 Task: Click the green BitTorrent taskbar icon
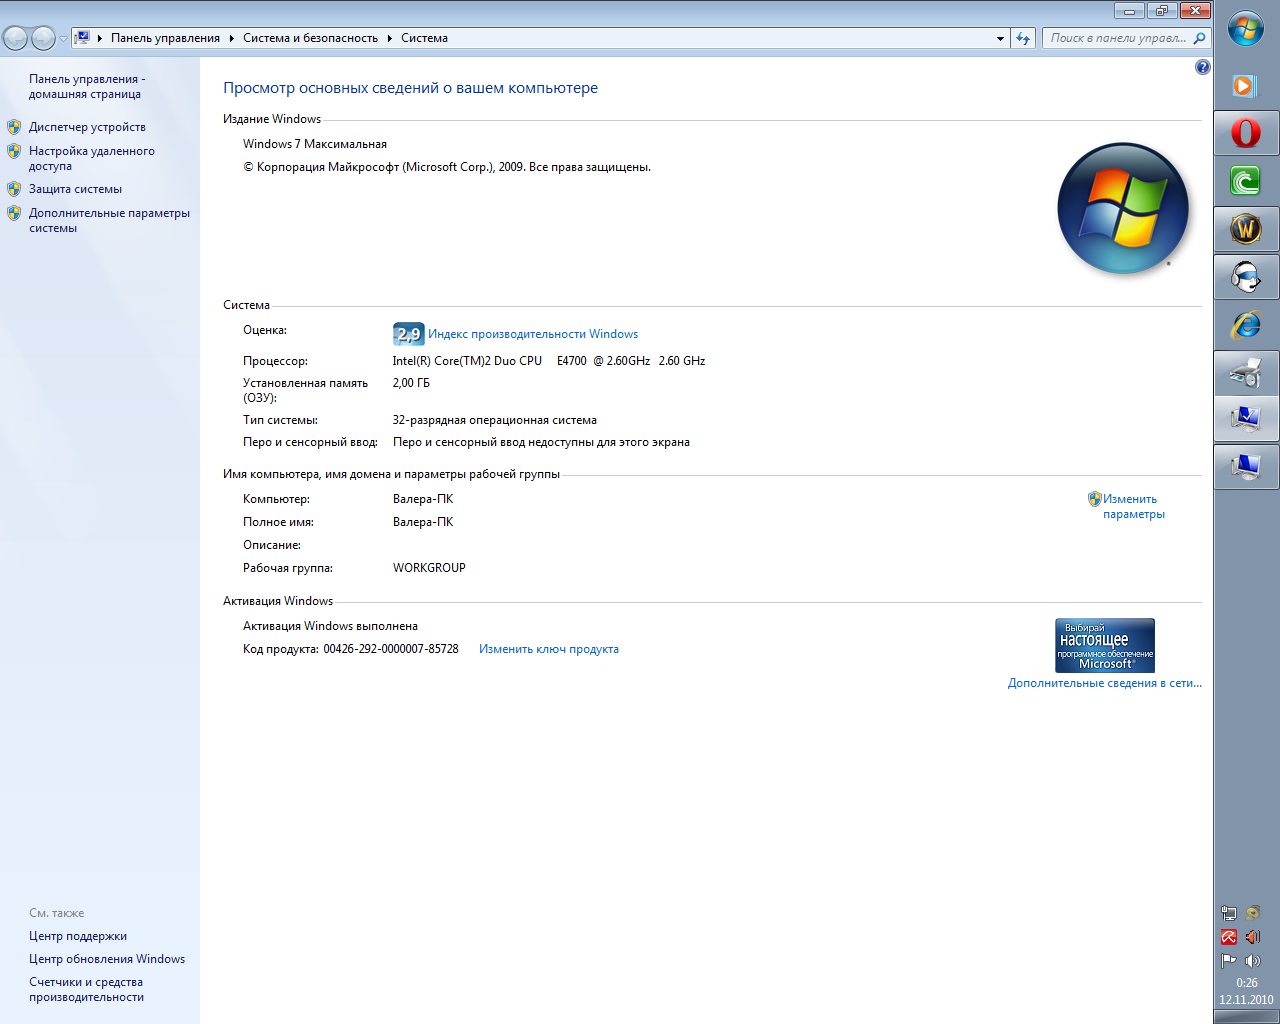[x=1245, y=181]
